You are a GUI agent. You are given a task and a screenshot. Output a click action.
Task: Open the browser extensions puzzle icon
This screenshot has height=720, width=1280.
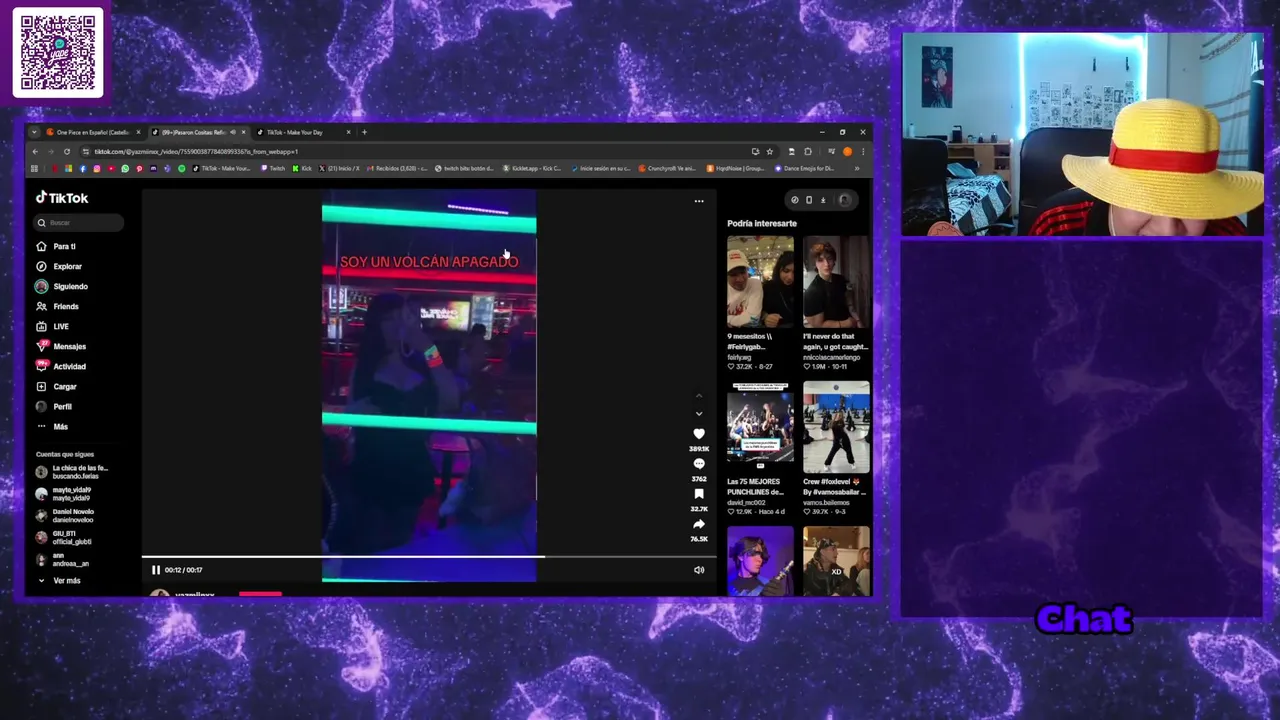point(808,152)
